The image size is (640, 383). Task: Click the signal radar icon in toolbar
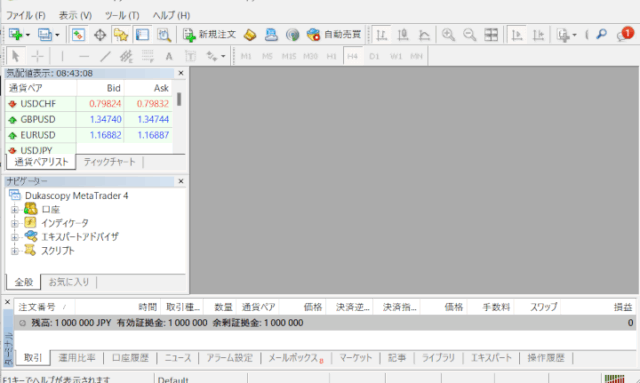(x=292, y=35)
